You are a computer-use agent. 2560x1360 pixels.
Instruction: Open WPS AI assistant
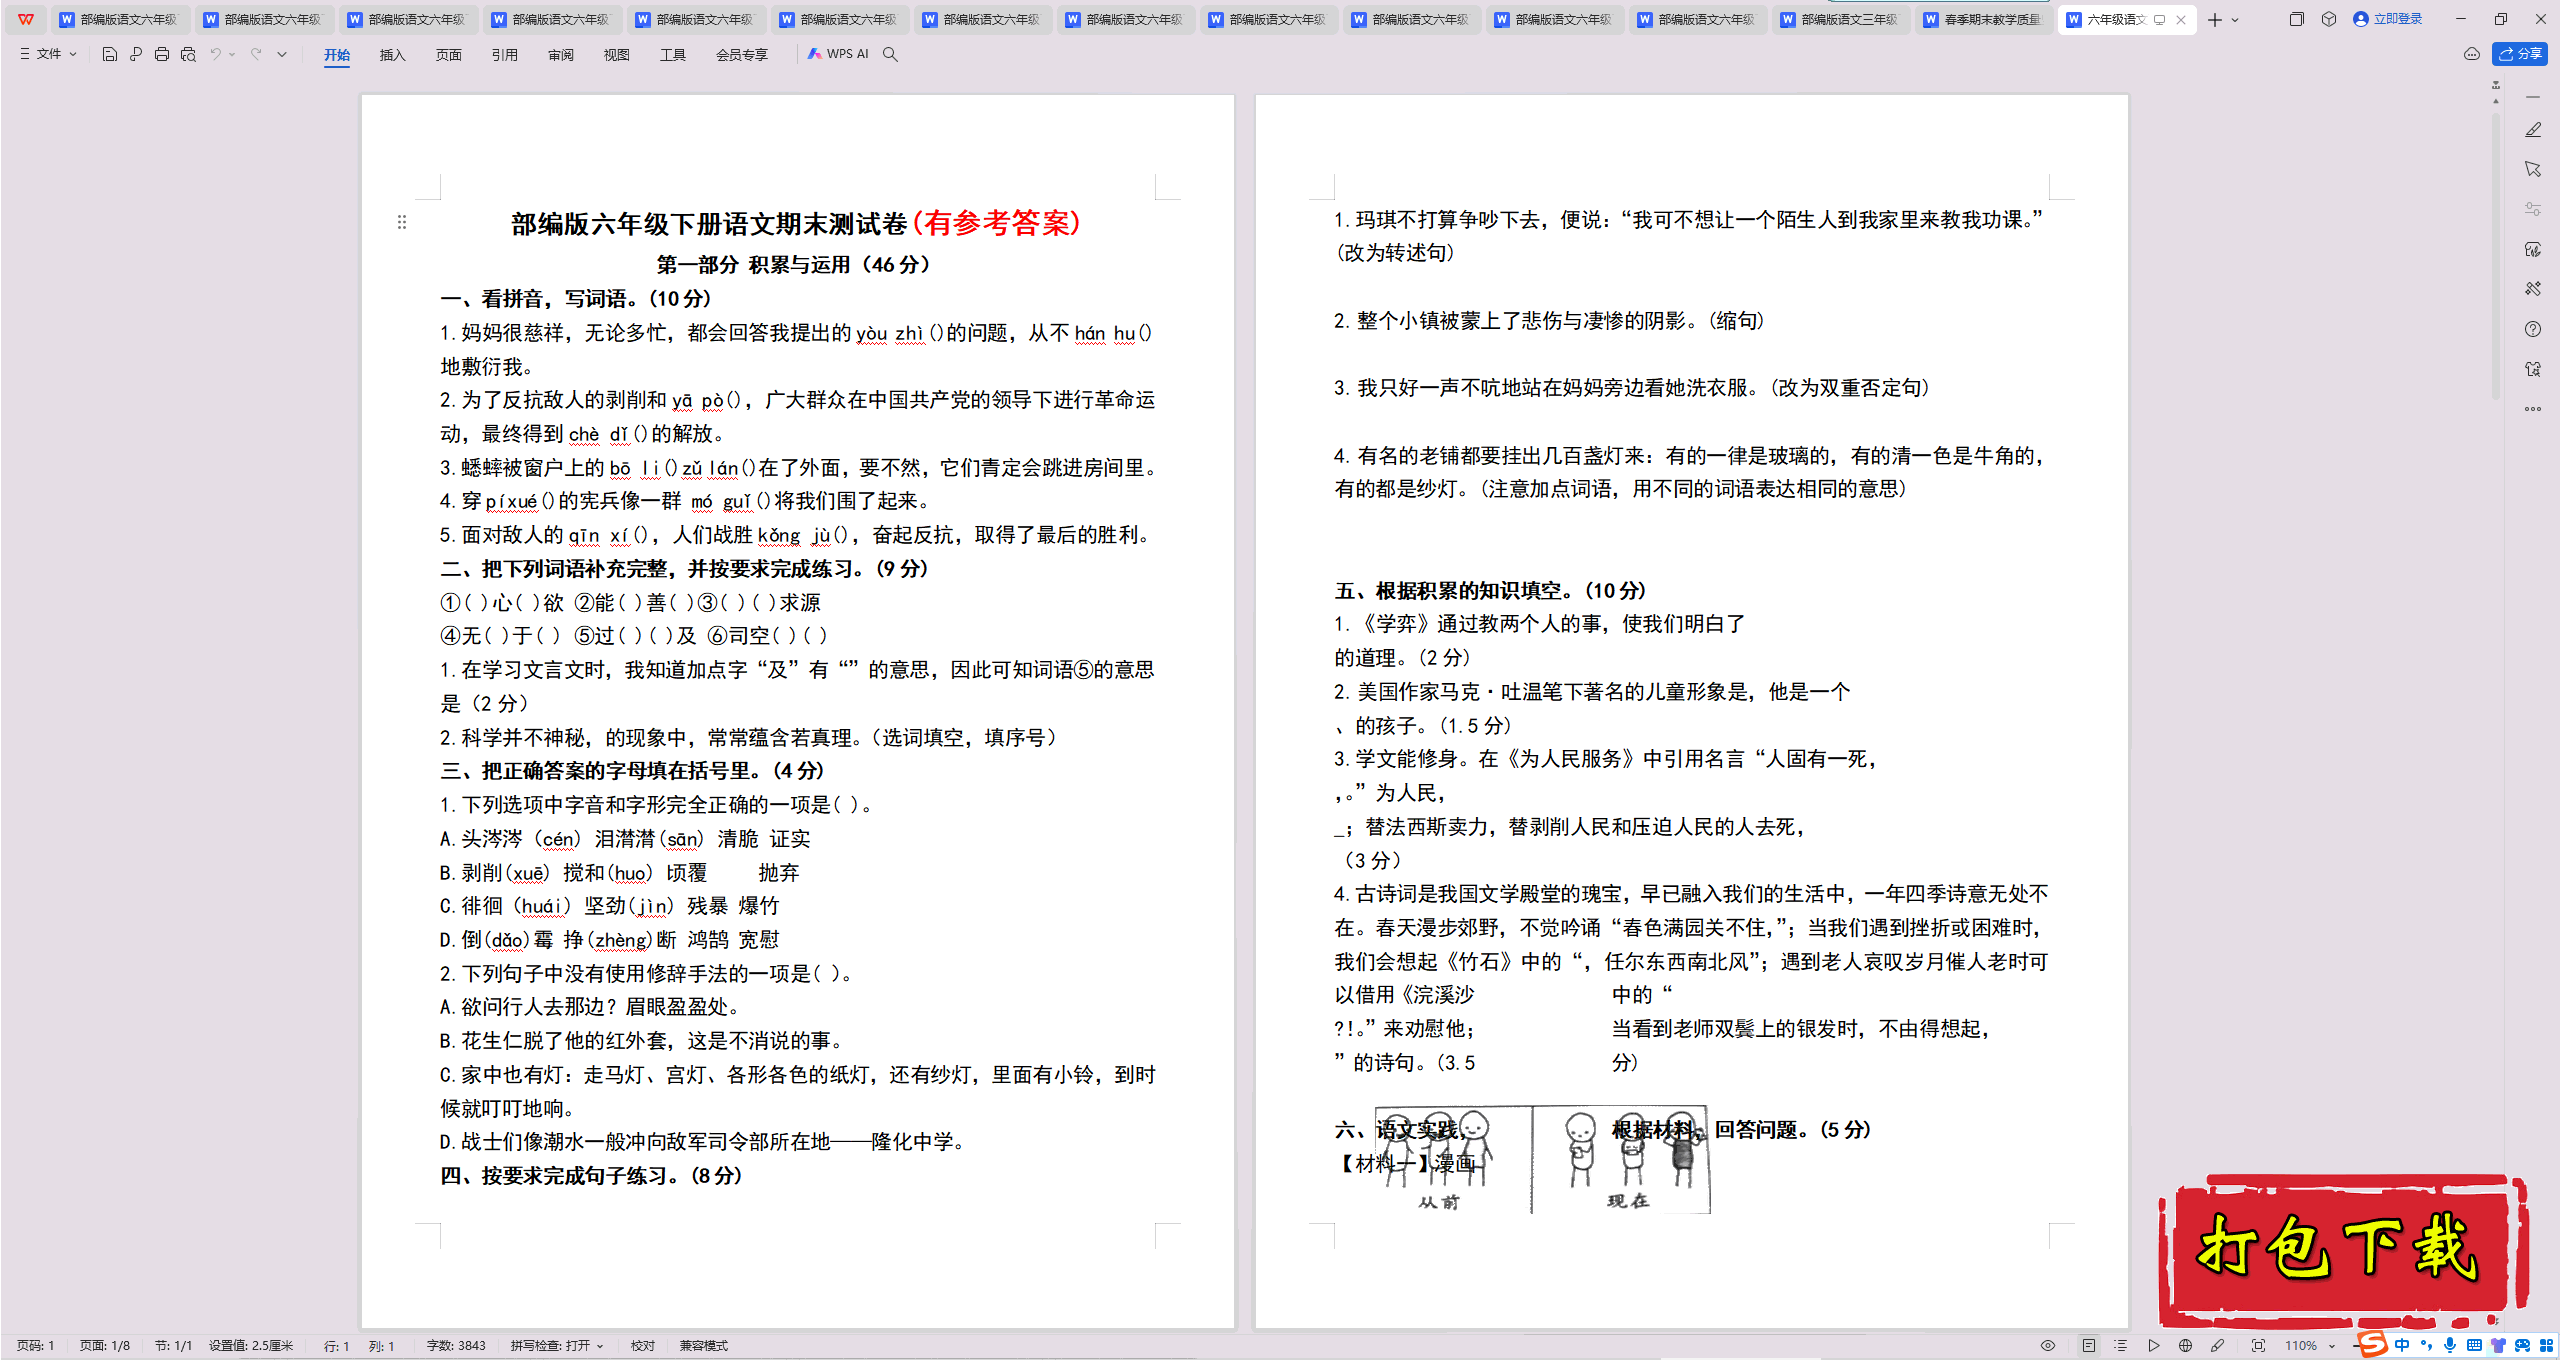coord(838,54)
